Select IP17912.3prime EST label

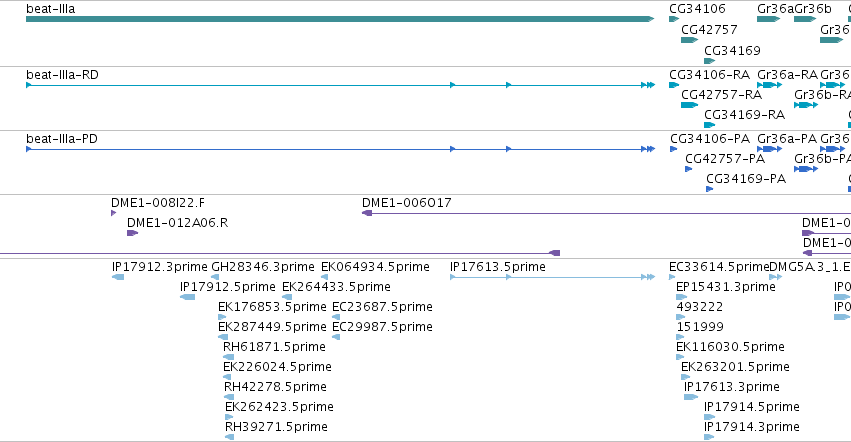(160, 267)
